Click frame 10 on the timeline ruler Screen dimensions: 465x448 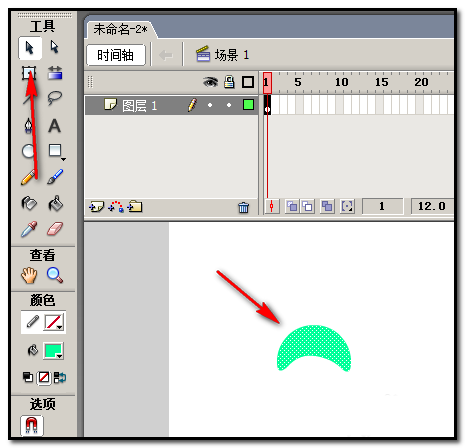pyautogui.click(x=342, y=82)
